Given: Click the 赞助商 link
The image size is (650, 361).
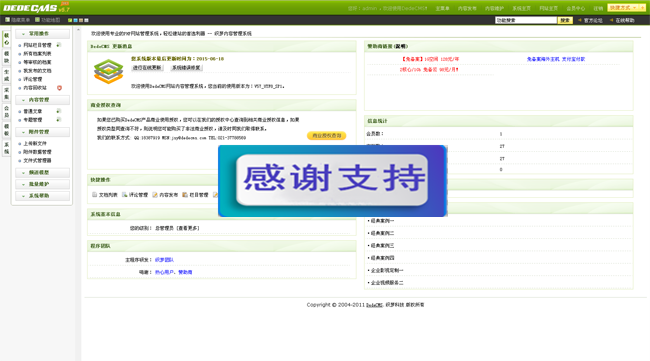Looking at the screenshot, I should [185, 272].
